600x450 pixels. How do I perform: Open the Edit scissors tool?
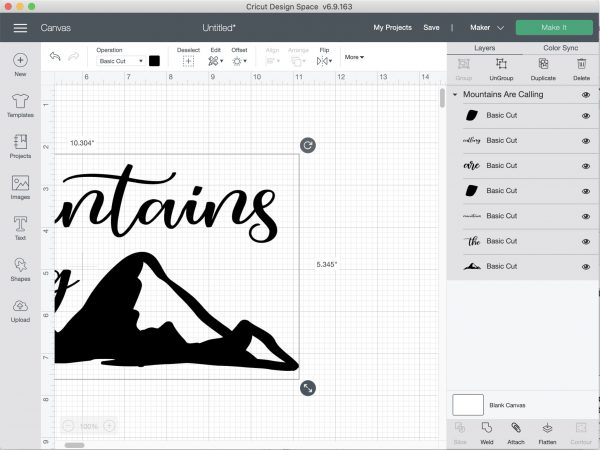215,61
